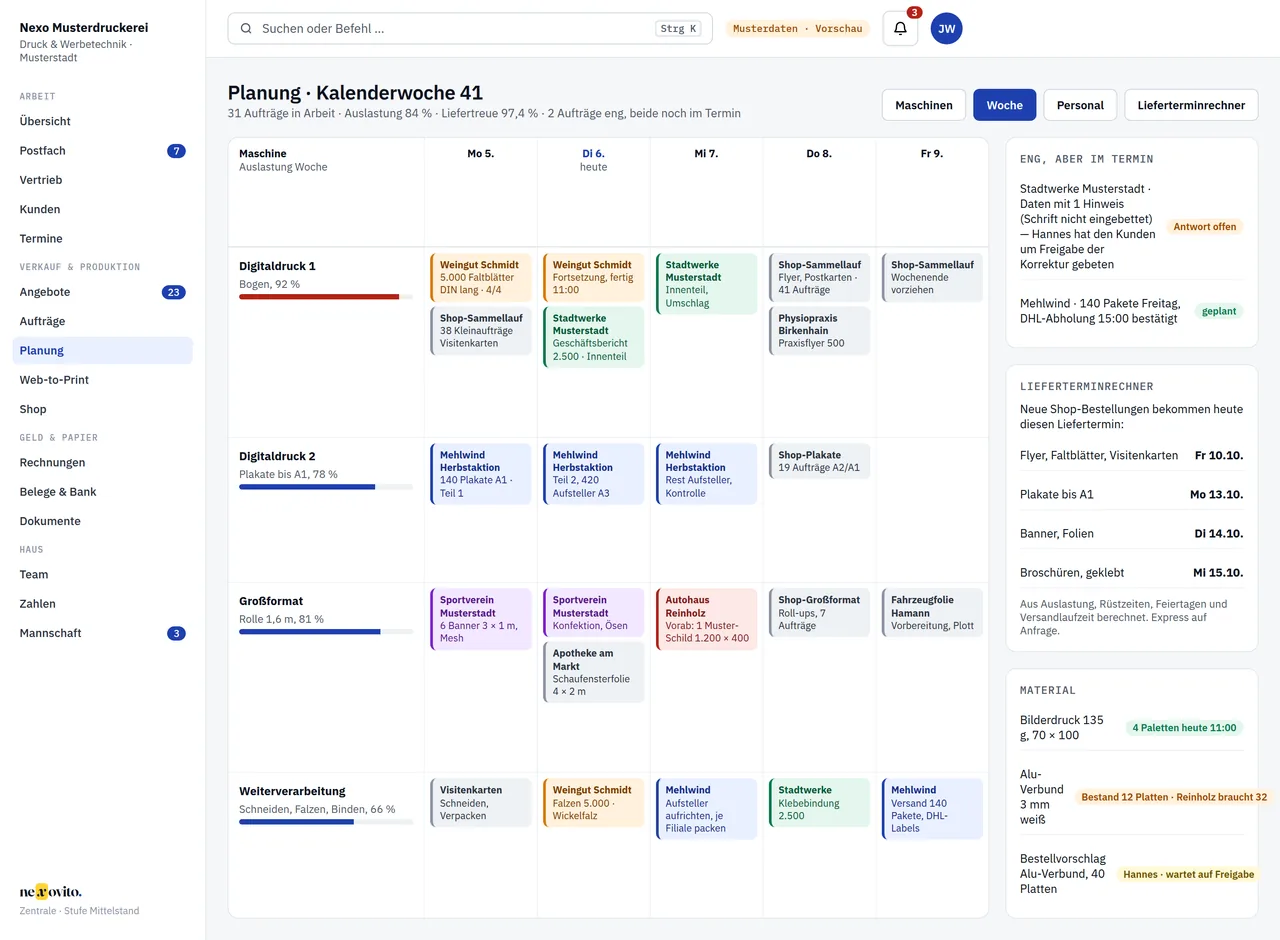Open the Fahrzeugfolie Hamann job card

tap(932, 613)
